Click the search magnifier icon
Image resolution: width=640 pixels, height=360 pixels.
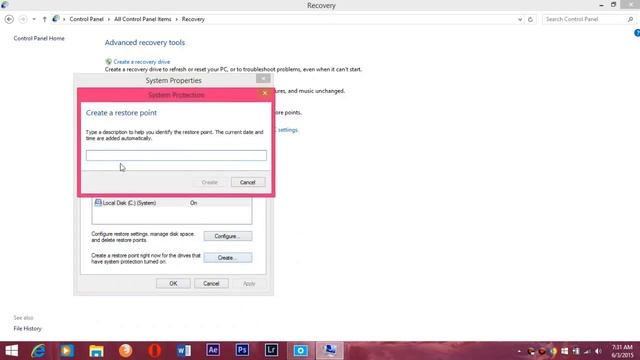point(630,19)
